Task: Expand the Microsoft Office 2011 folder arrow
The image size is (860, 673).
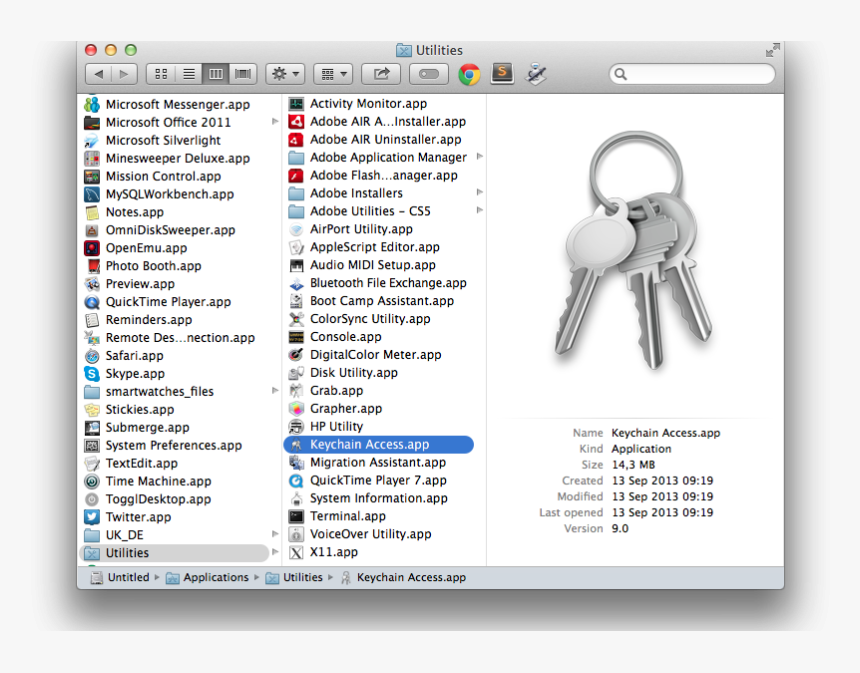Action: click(275, 122)
